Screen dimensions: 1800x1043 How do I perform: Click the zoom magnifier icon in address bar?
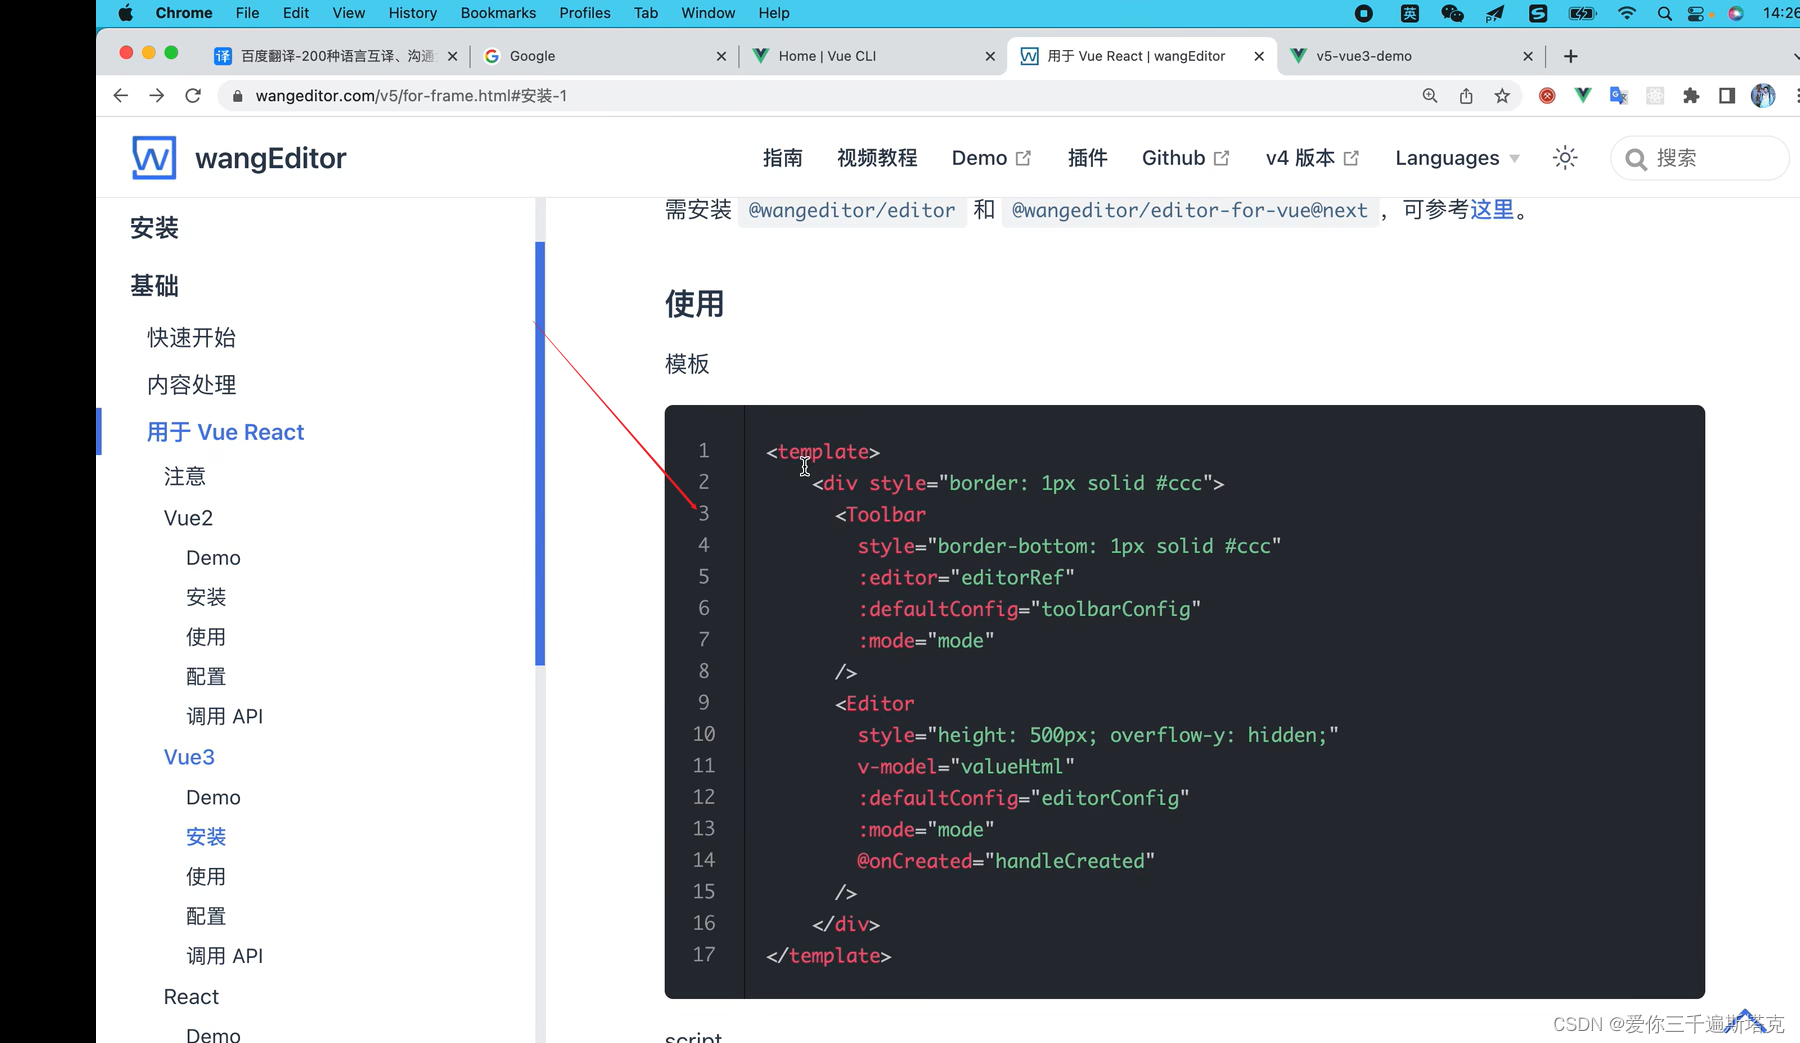coord(1430,96)
